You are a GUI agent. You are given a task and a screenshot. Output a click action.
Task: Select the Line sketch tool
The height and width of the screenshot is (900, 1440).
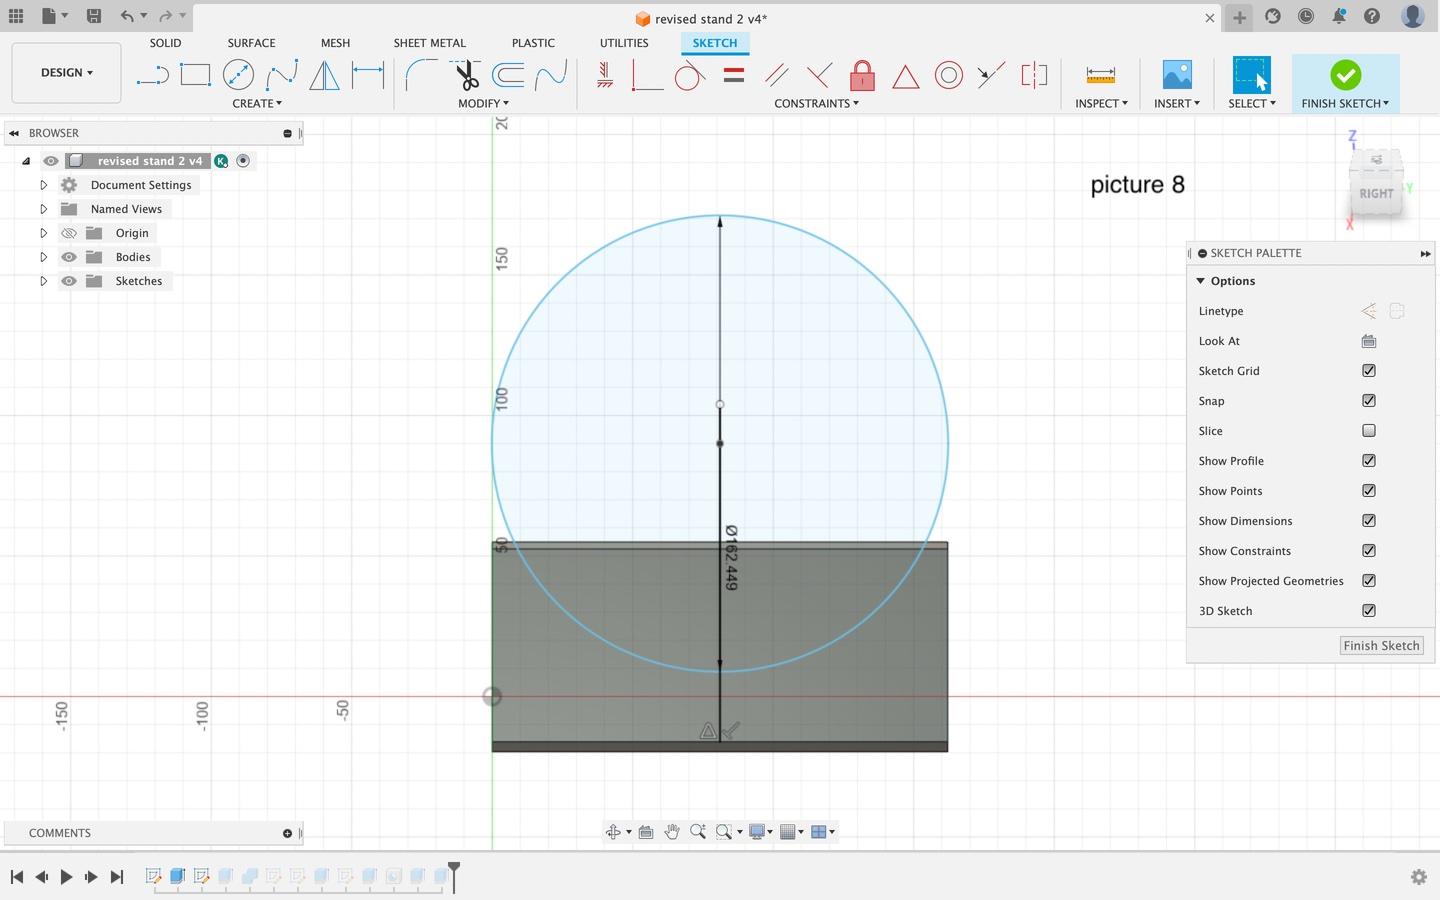pos(152,75)
